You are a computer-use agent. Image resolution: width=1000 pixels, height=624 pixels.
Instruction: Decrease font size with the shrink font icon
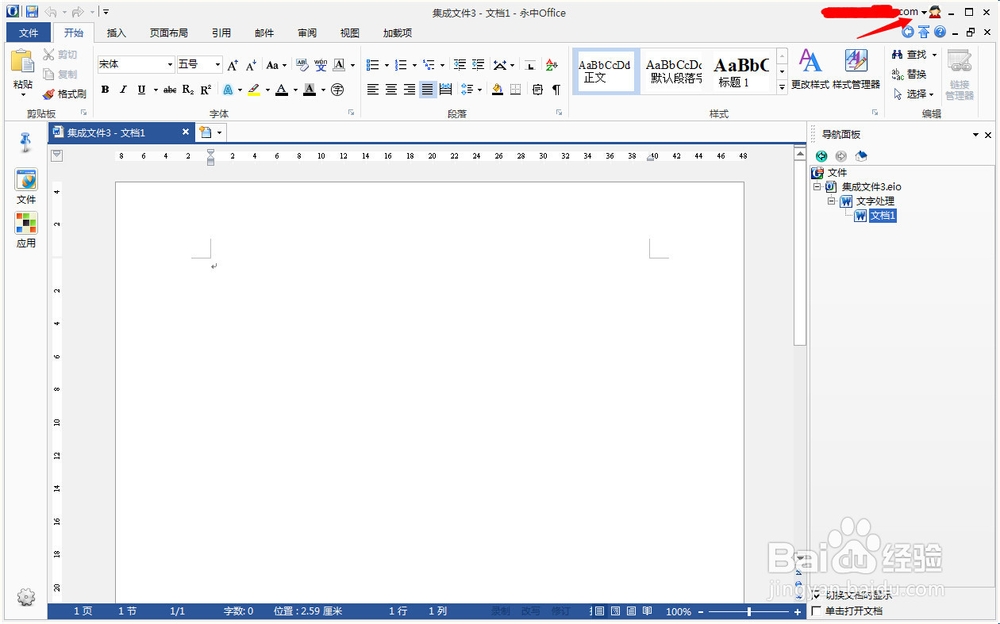pyautogui.click(x=251, y=64)
